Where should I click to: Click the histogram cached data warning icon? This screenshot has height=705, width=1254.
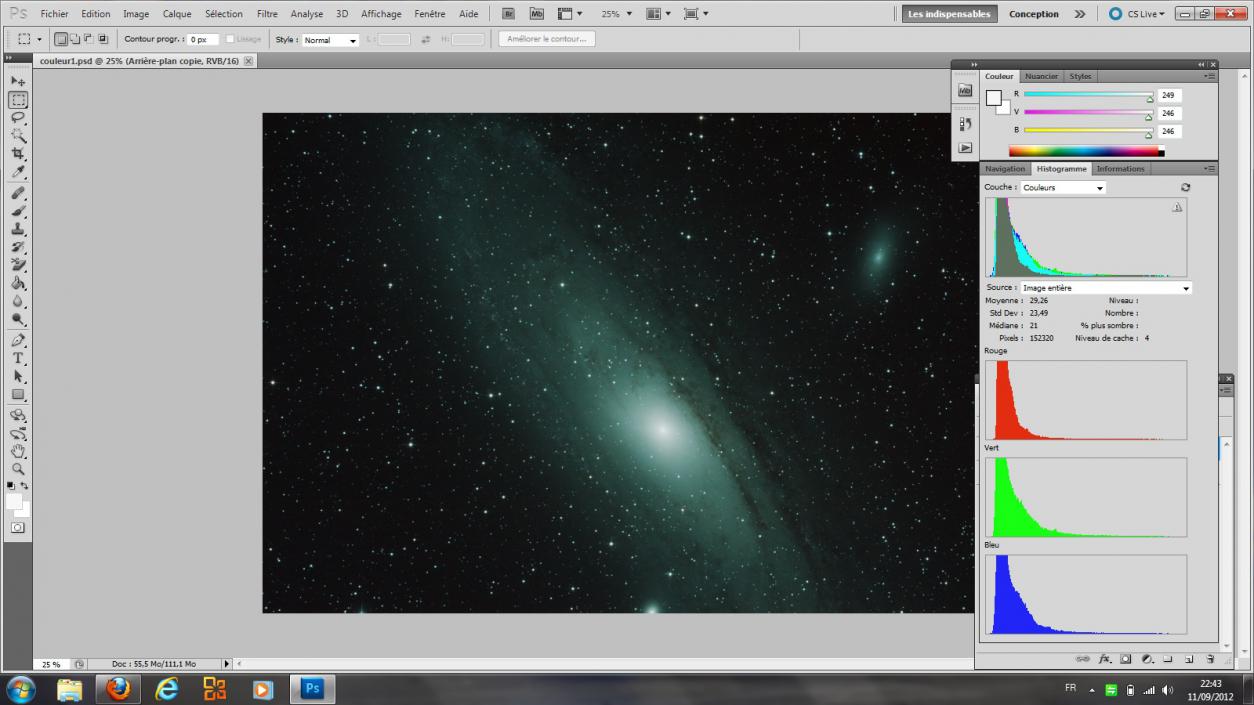pos(1177,207)
